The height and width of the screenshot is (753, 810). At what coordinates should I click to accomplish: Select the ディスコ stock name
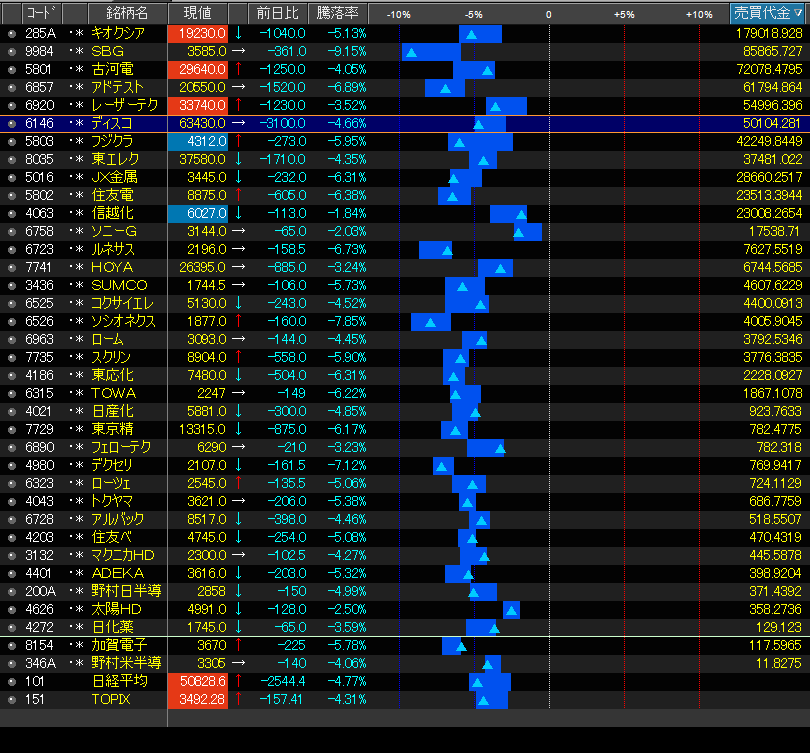coord(112,123)
